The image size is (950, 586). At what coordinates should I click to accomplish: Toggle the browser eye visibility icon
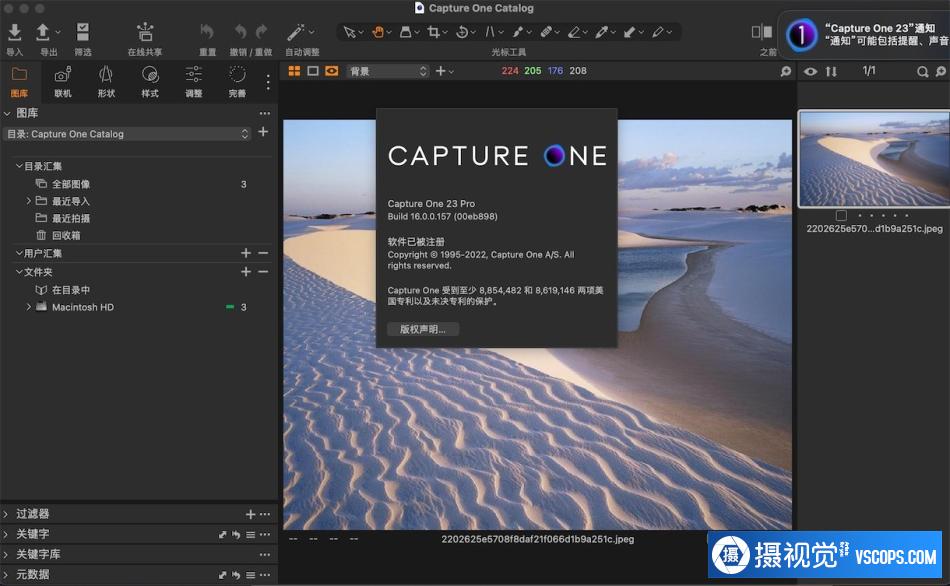(810, 72)
